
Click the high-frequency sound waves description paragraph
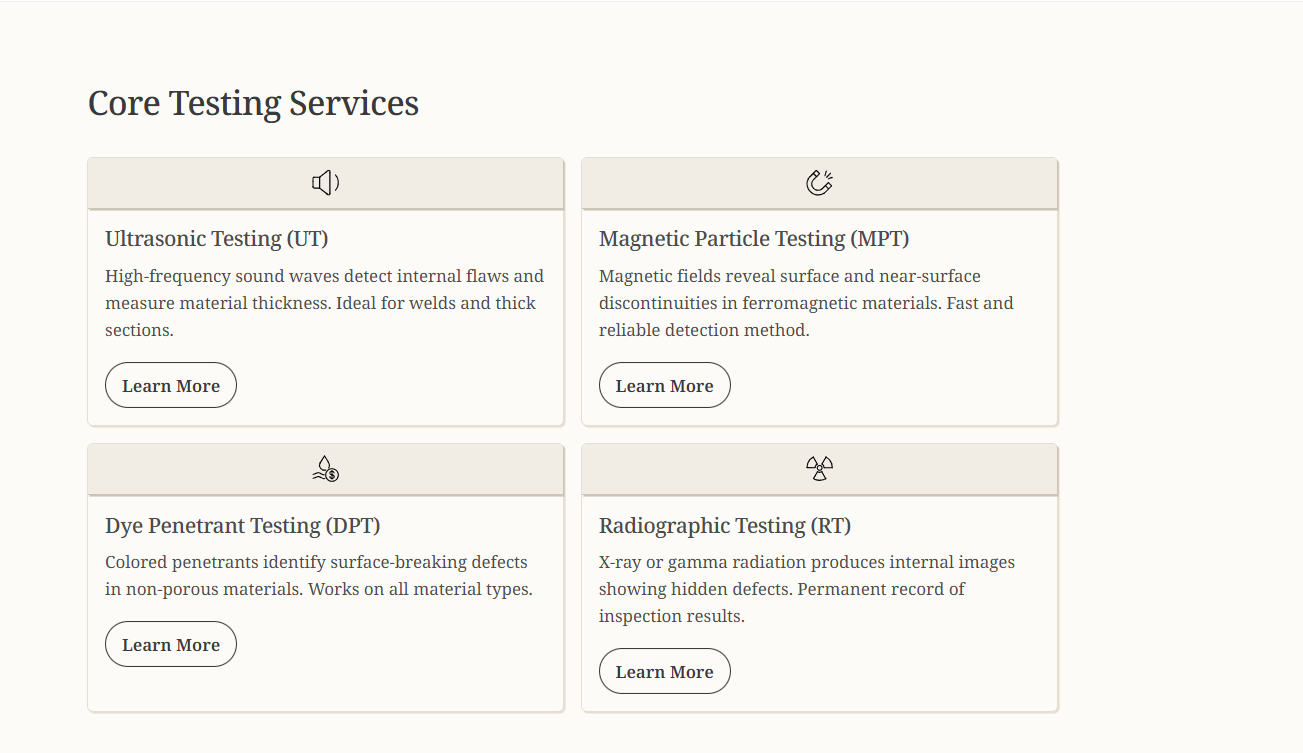324,303
